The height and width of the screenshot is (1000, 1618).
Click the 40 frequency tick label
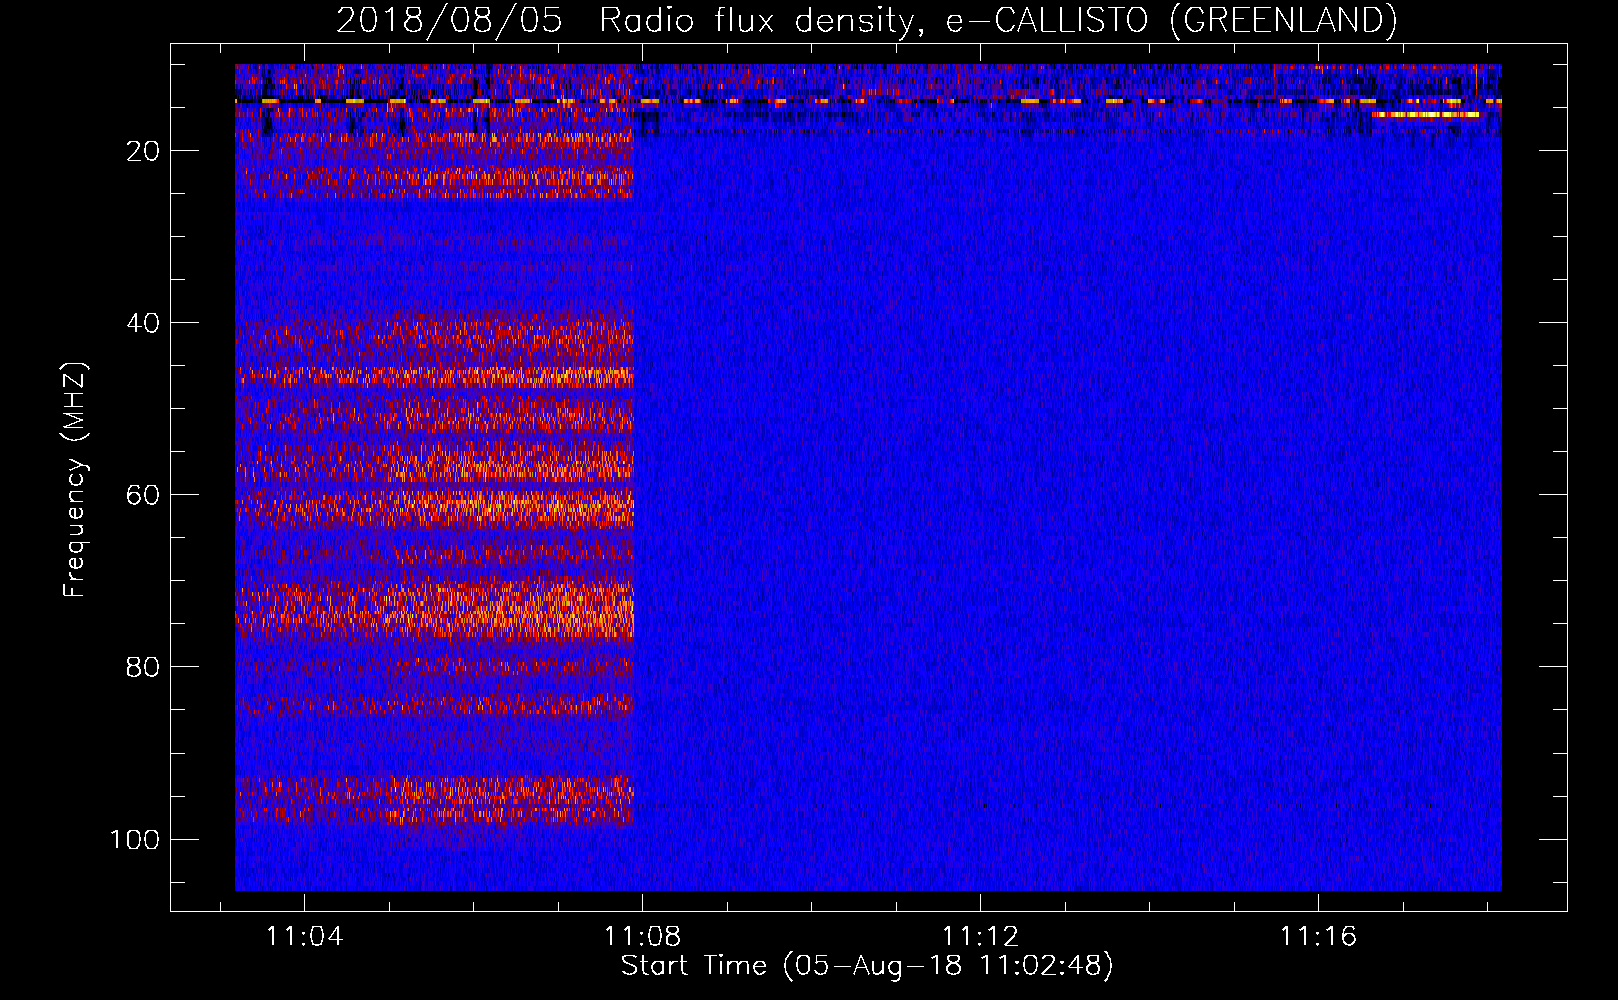click(143, 323)
